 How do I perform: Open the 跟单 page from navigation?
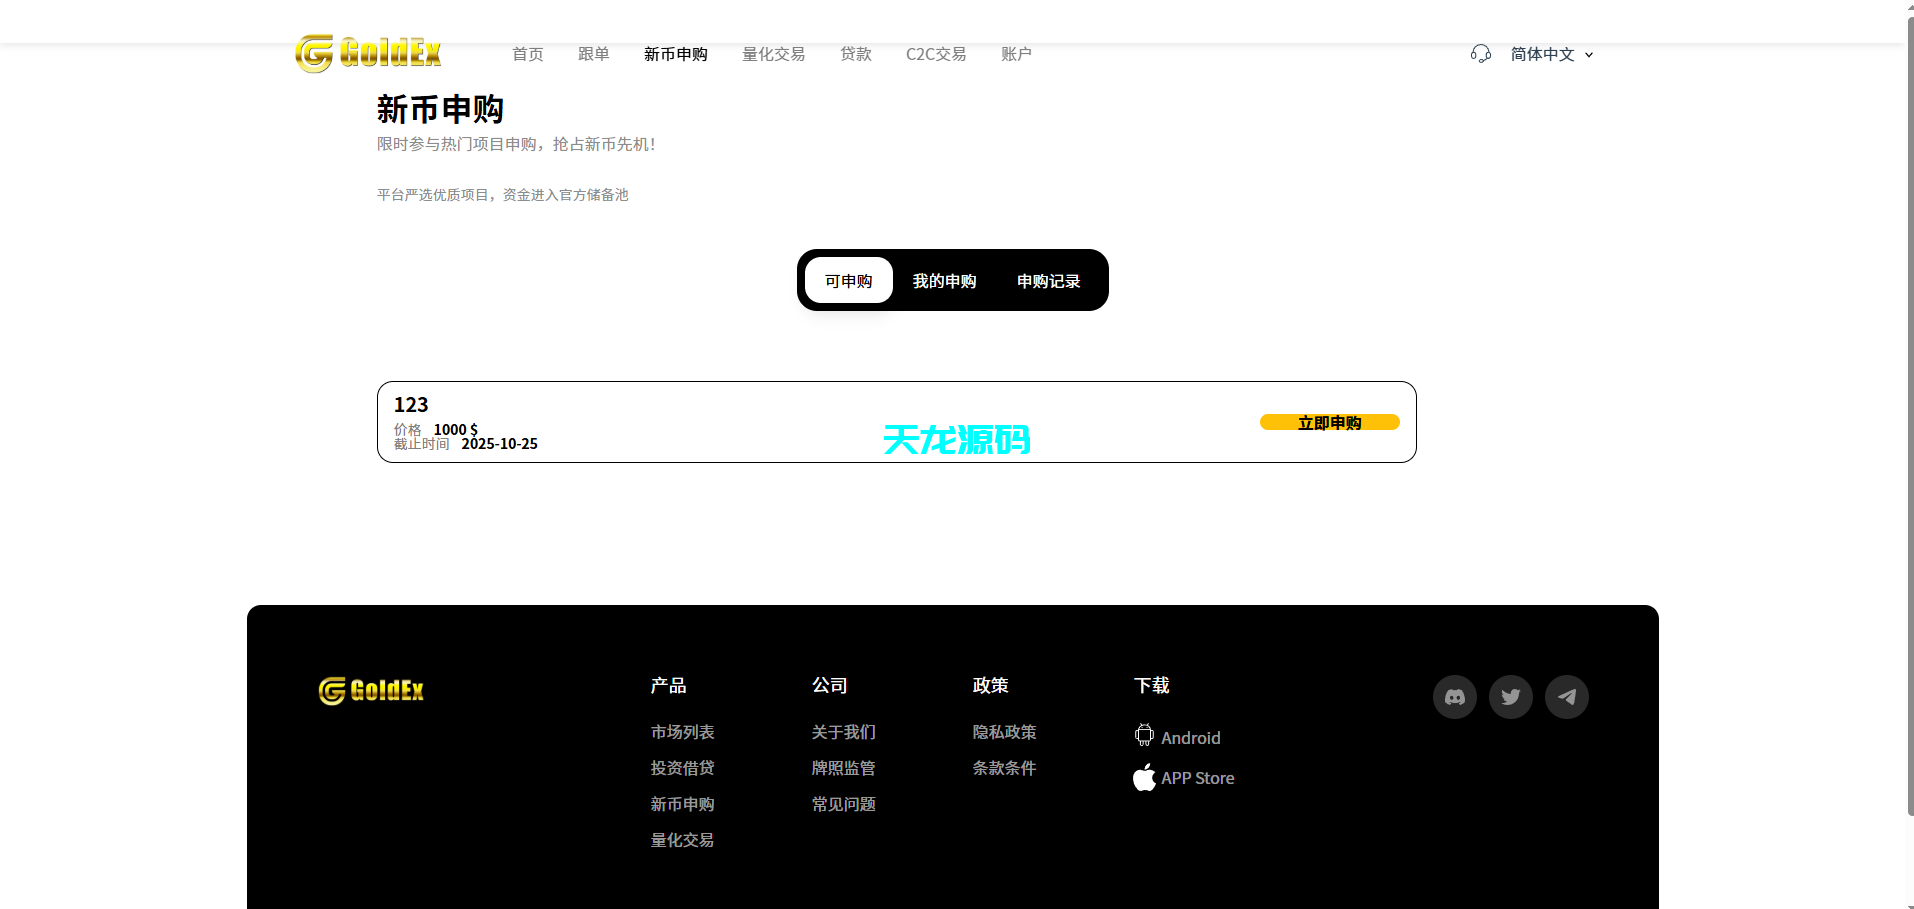point(593,54)
